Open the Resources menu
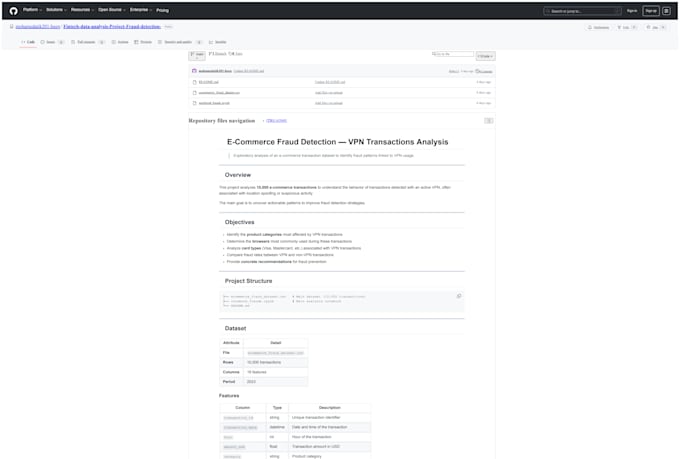Screen dimensions: 680x459 click(82, 10)
